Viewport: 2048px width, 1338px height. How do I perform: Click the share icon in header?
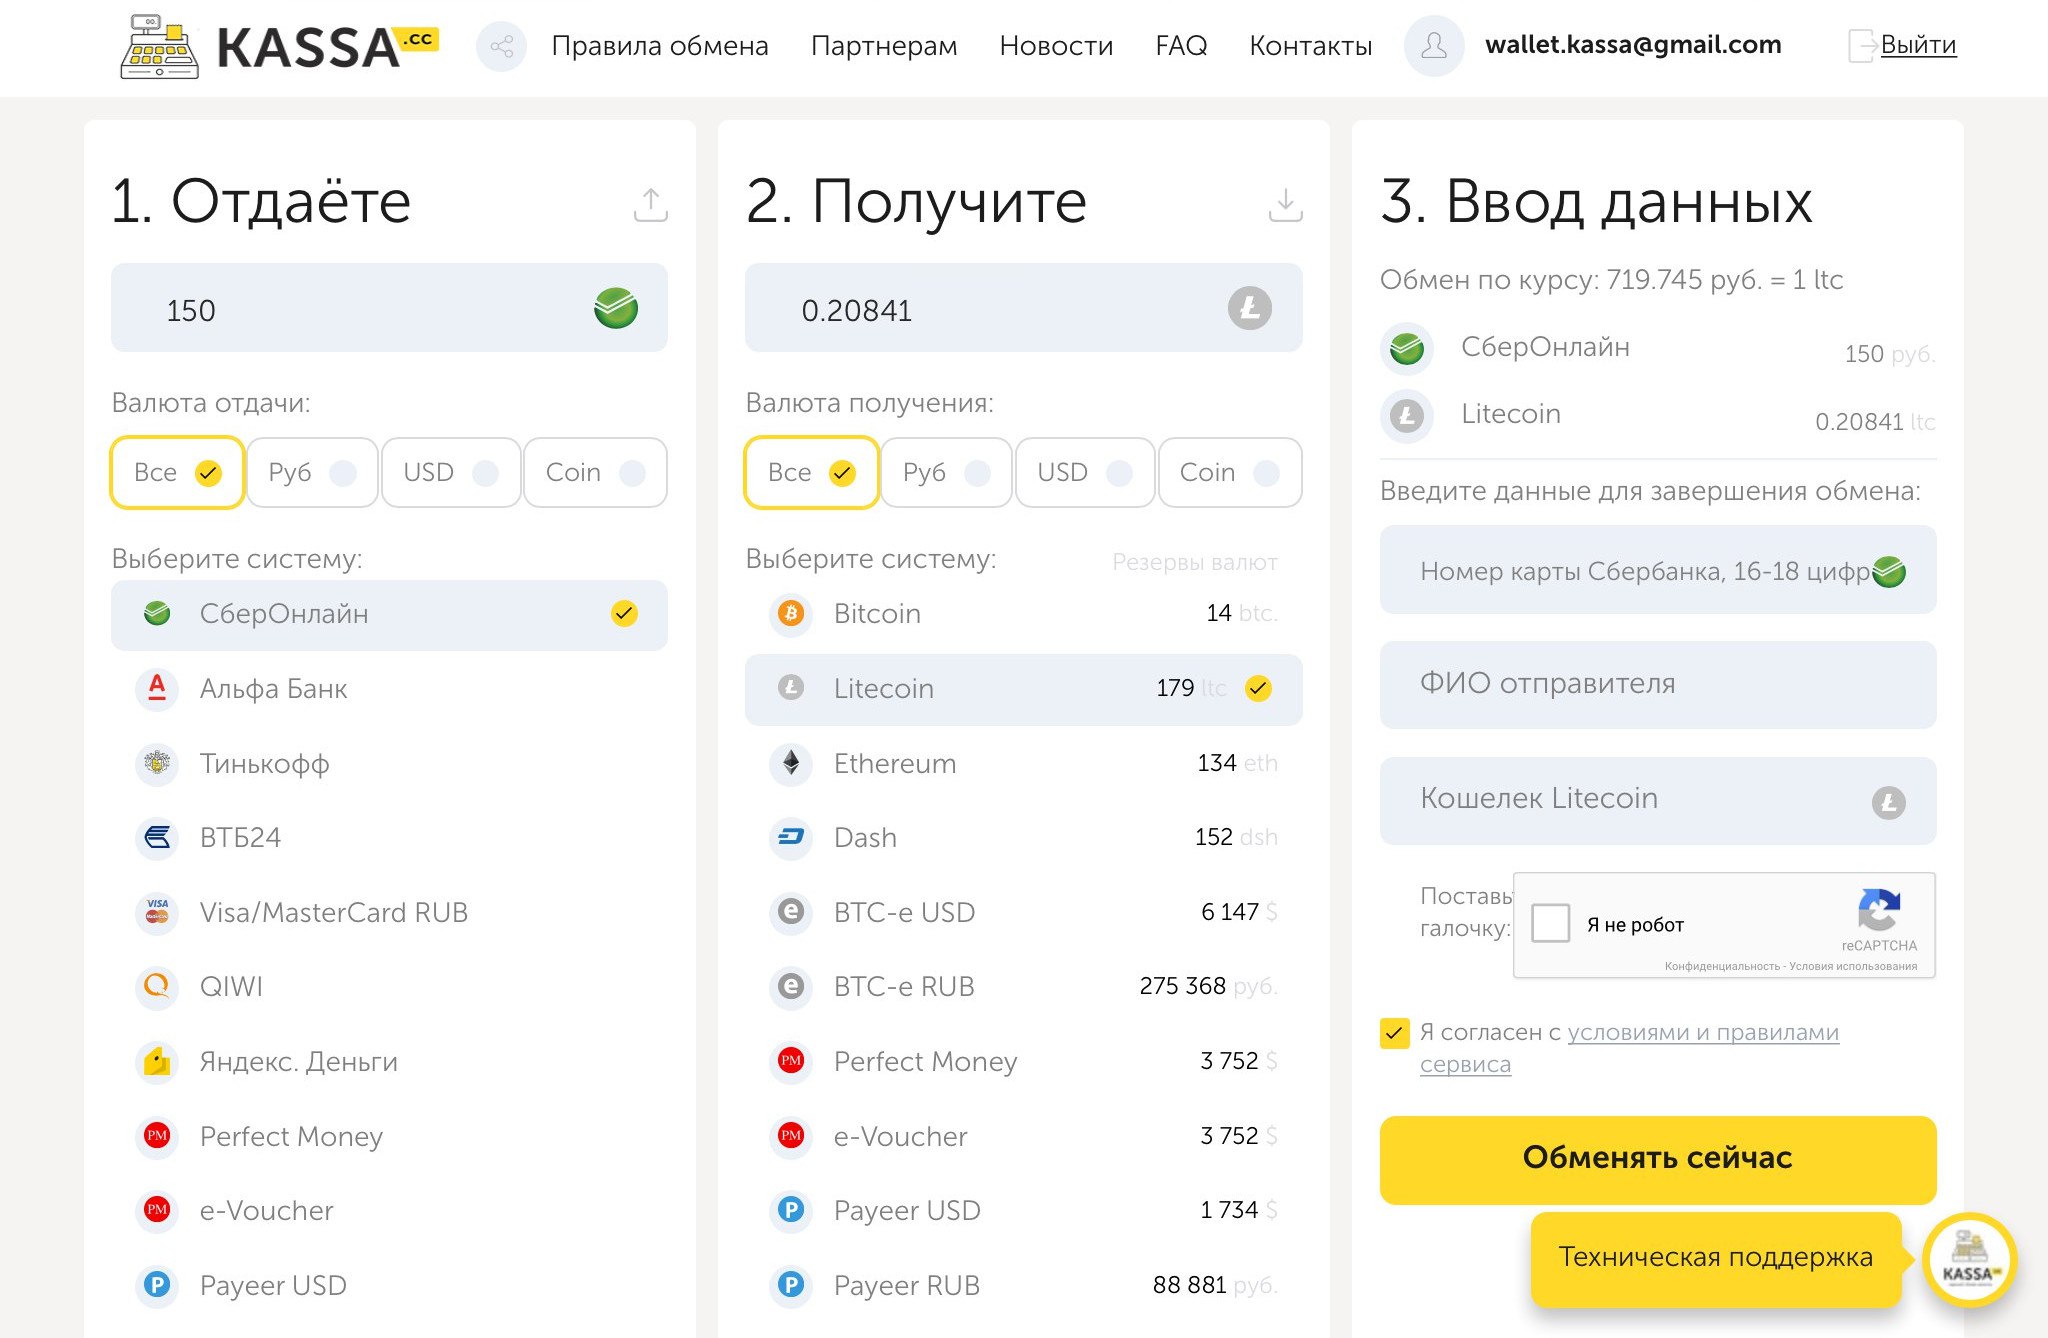[x=501, y=46]
